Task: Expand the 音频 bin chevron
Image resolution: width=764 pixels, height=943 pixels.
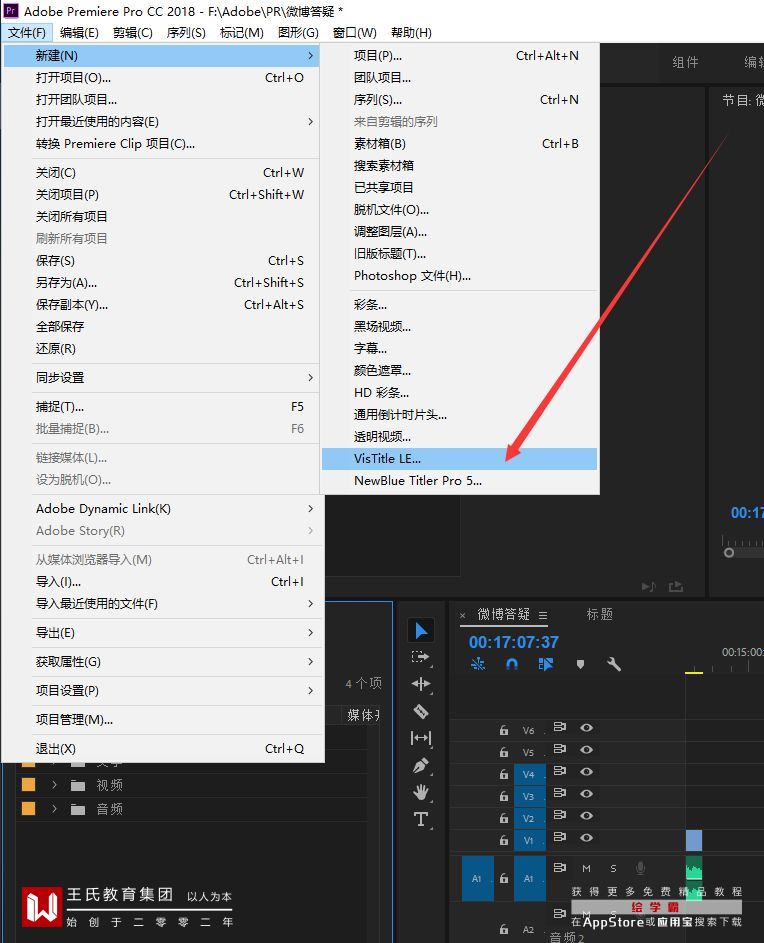Action: [x=54, y=809]
